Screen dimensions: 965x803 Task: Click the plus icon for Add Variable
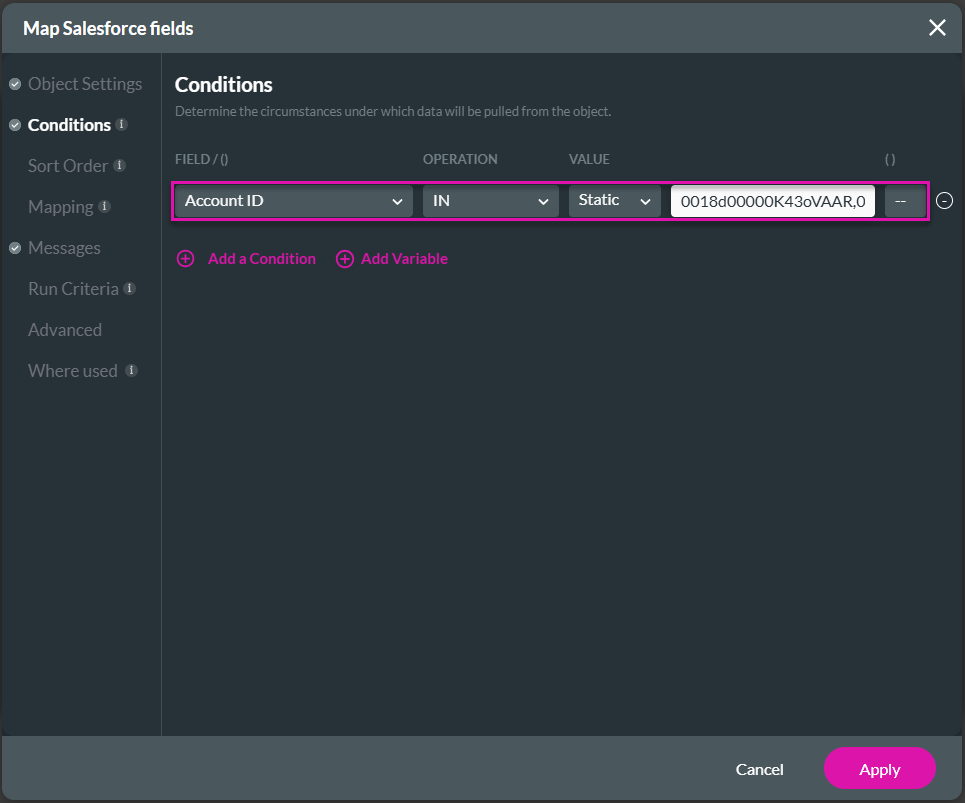345,258
